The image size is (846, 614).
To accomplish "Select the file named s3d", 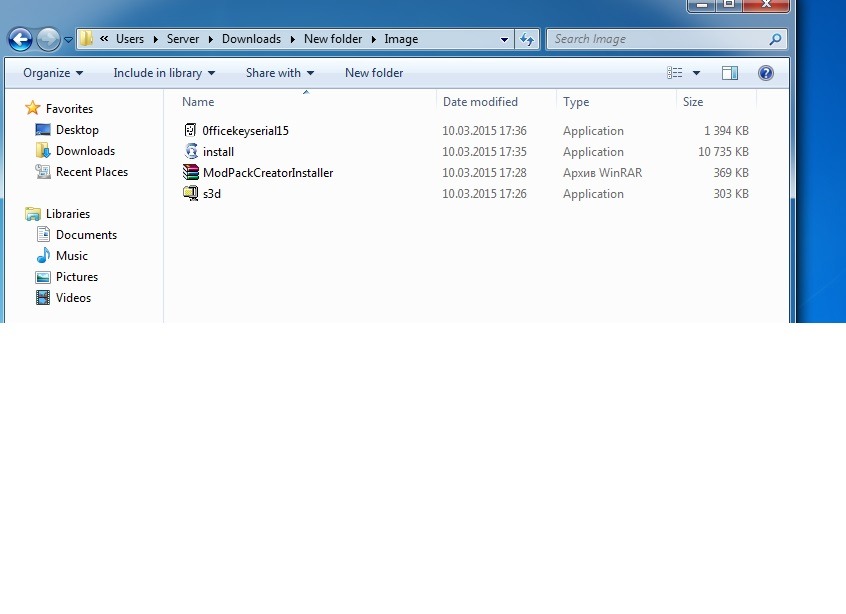I will tap(212, 194).
